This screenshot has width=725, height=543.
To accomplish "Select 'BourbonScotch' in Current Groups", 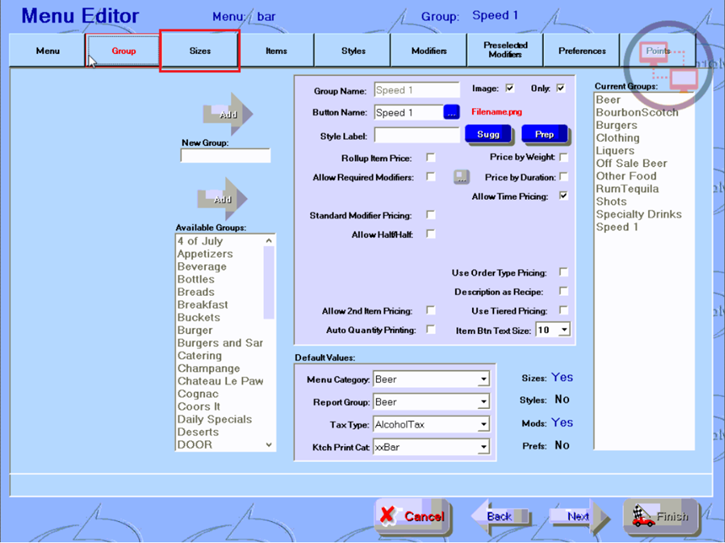I will (x=644, y=112).
